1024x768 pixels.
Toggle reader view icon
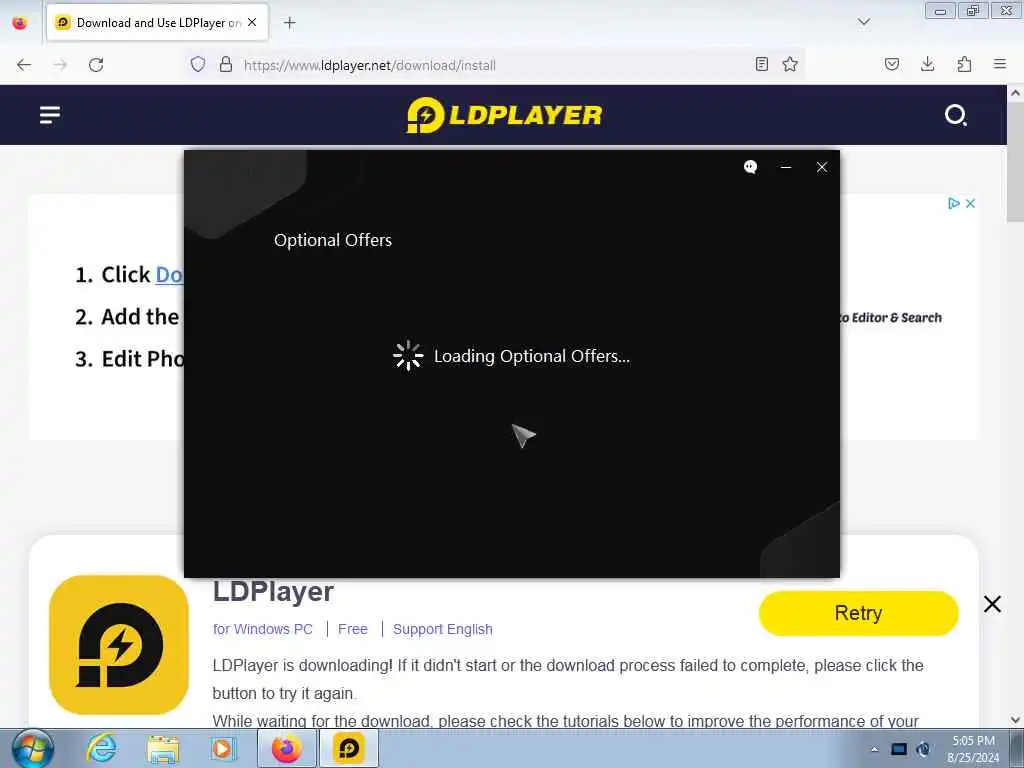click(x=761, y=64)
